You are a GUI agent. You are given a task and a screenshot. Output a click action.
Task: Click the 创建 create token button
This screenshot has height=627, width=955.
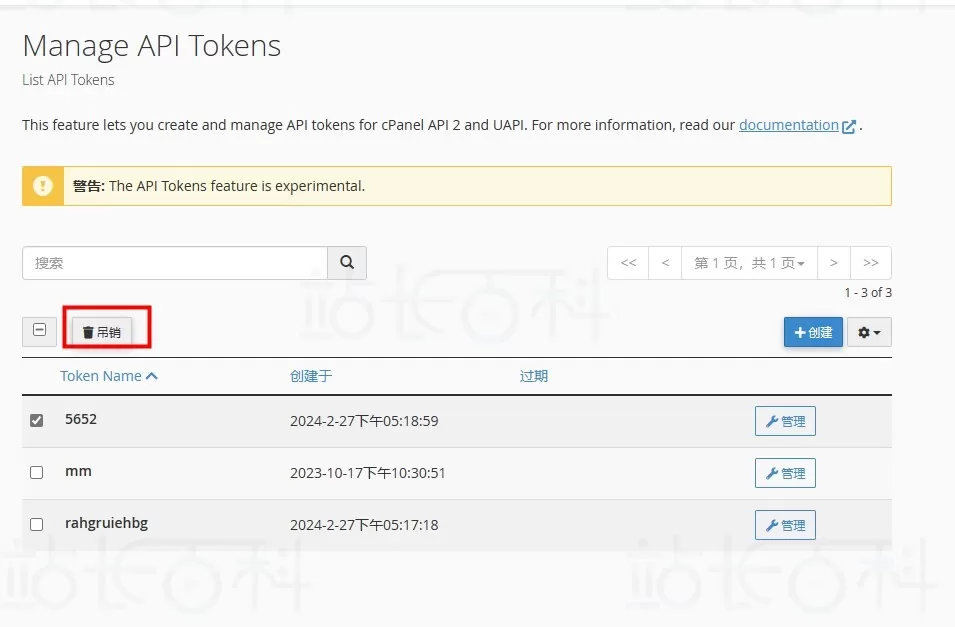[x=813, y=332]
